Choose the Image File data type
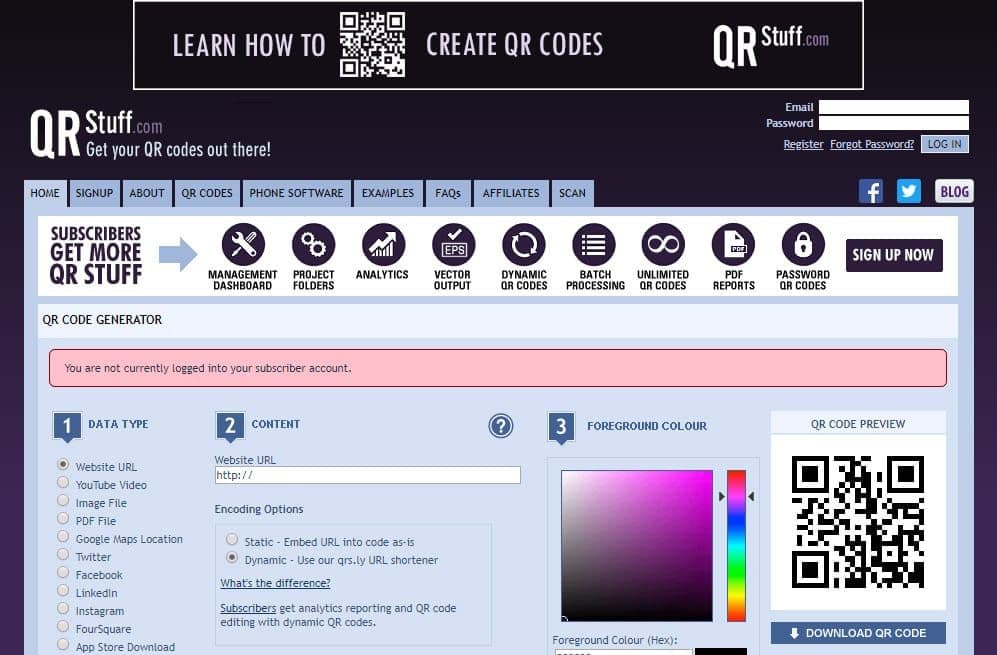 63,500
